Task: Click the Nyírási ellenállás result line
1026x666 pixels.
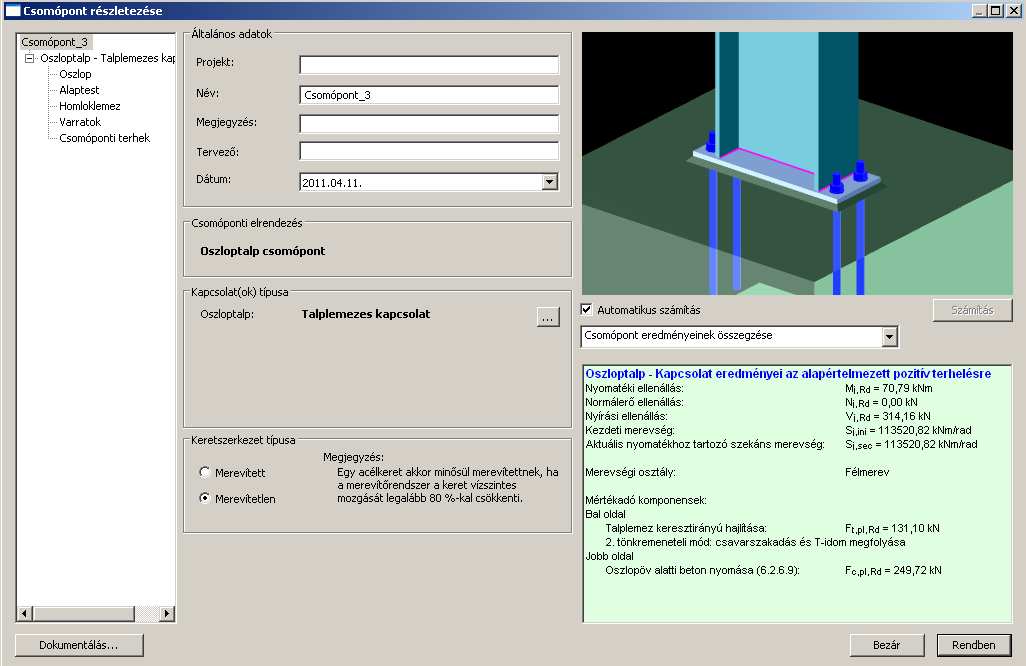Action: coord(758,416)
